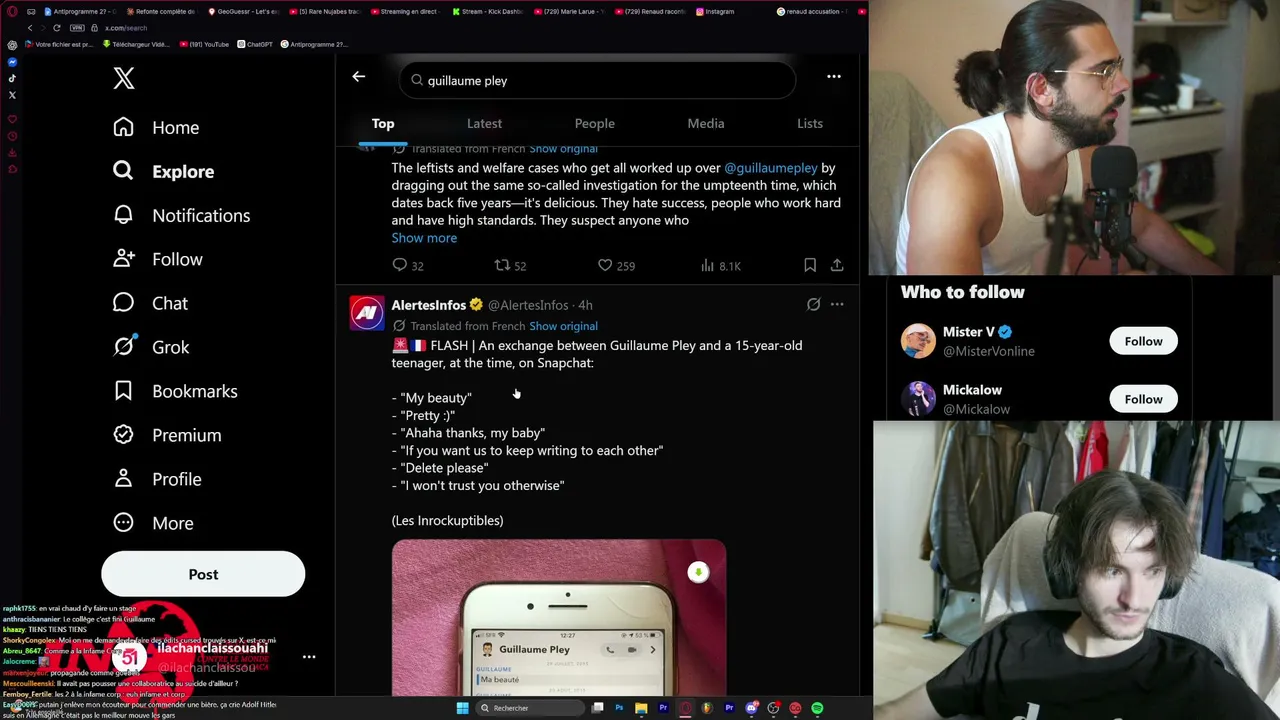The width and height of the screenshot is (1280, 720).
Task: Click the Grok icon on AlertesInfos post
Action: tap(814, 305)
